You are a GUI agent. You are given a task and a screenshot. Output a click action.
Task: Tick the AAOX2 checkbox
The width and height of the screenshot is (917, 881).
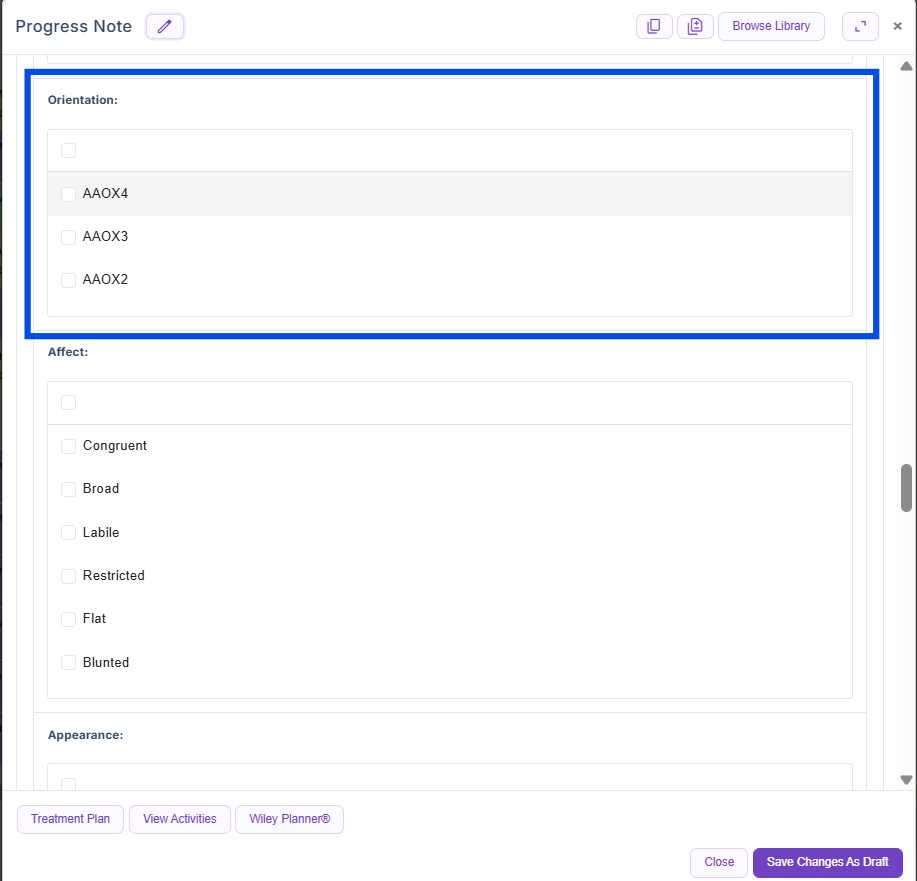[x=69, y=280]
